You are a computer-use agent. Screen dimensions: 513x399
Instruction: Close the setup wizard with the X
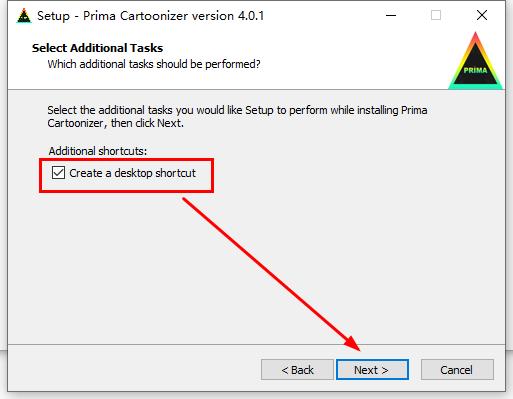coord(482,15)
